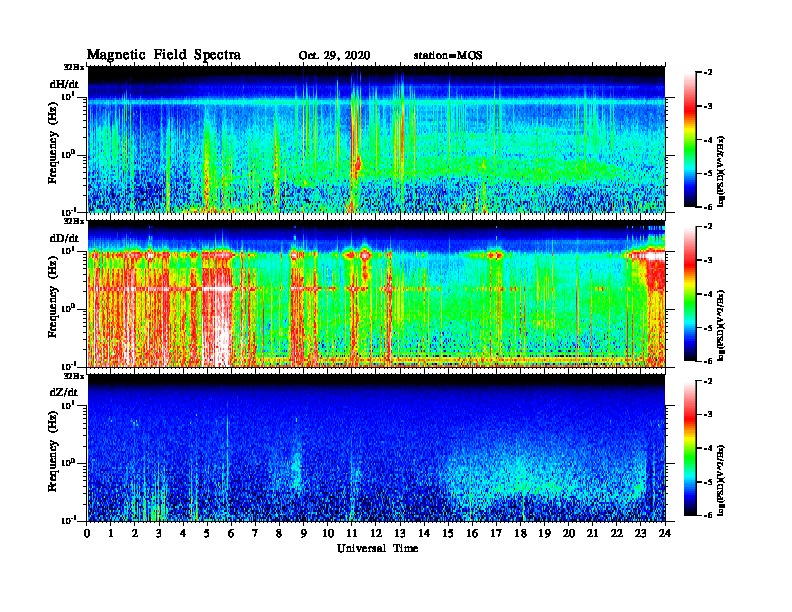
Task: Click hour 5 on the Universal Time axis
Action: 208,534
